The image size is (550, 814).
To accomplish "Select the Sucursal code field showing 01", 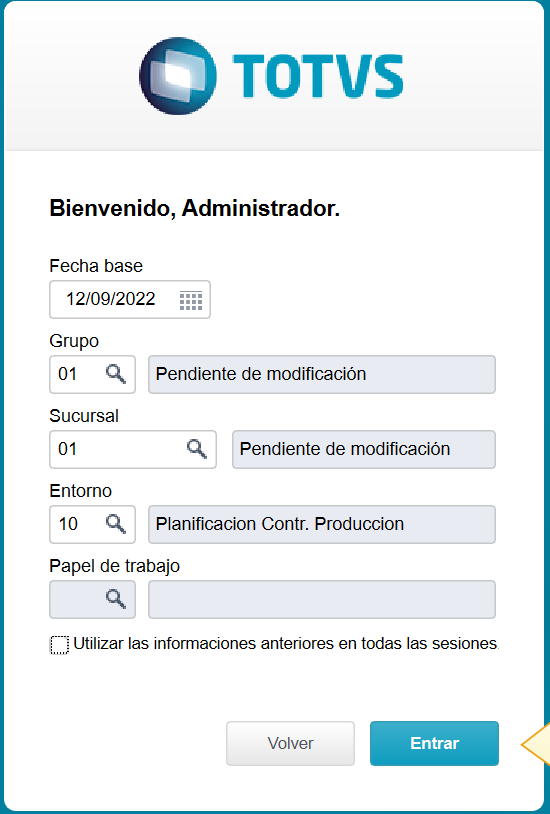I will pos(133,449).
